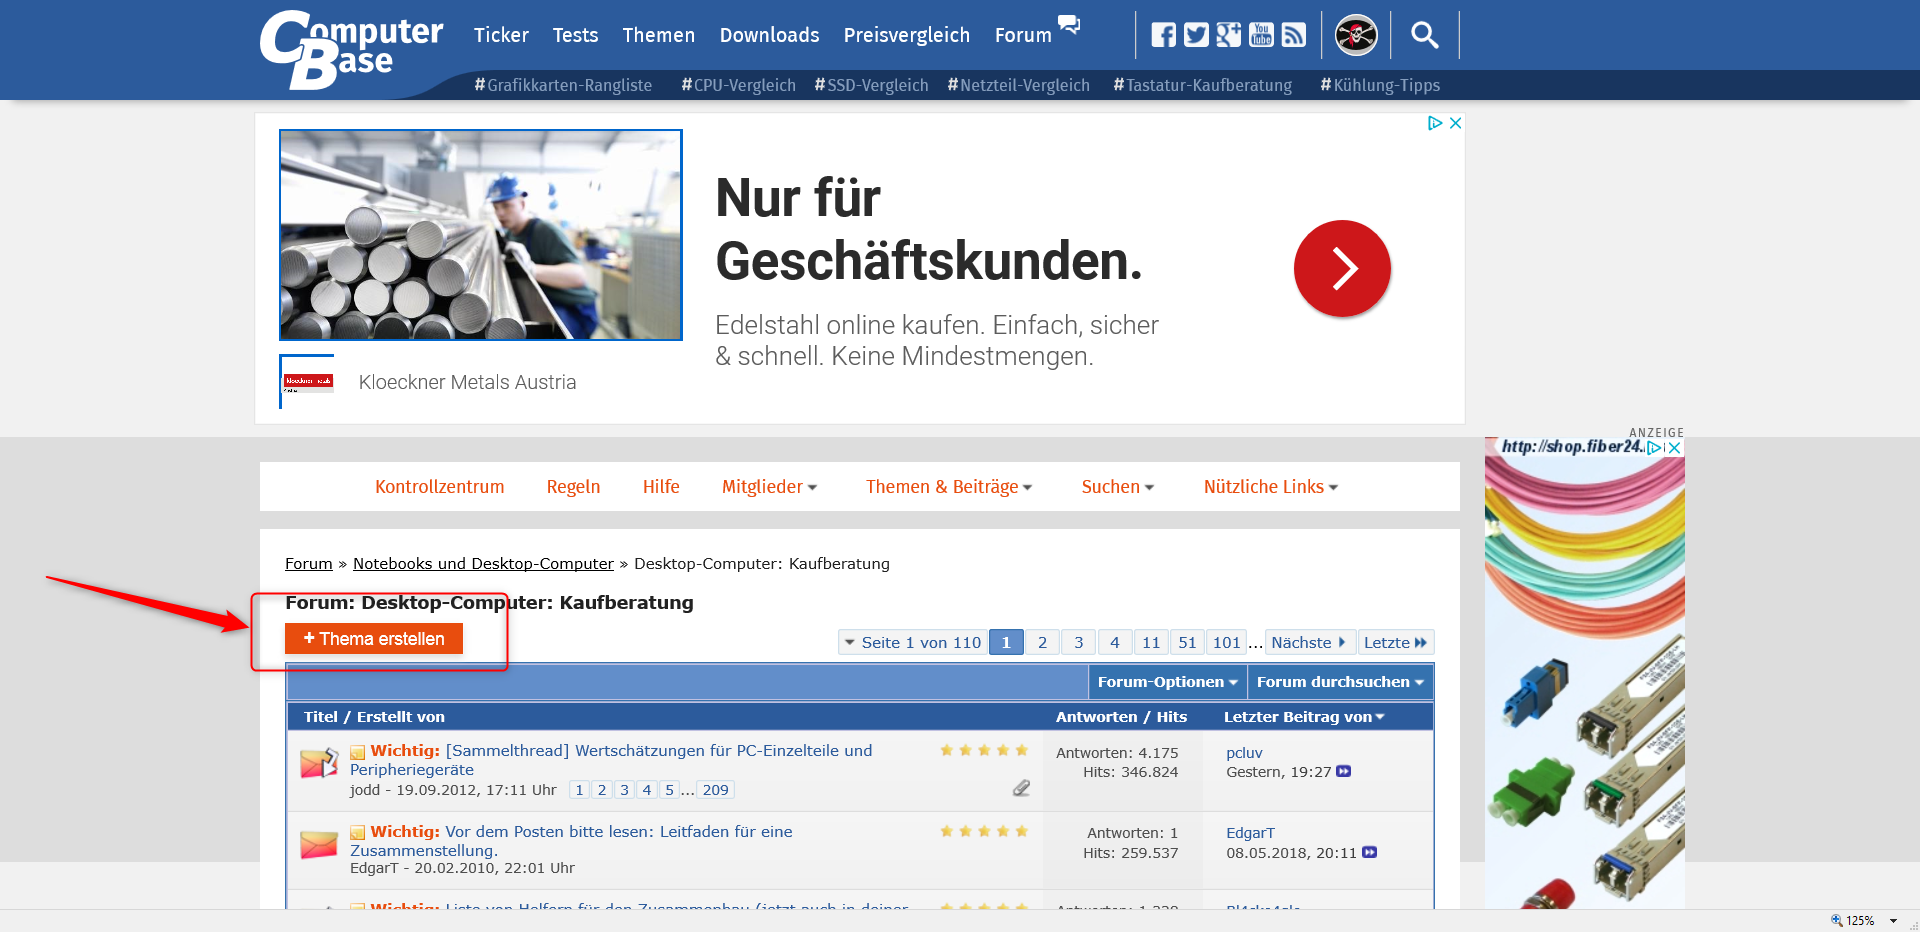Open the Regeln link
This screenshot has width=1920, height=932.
tap(573, 487)
